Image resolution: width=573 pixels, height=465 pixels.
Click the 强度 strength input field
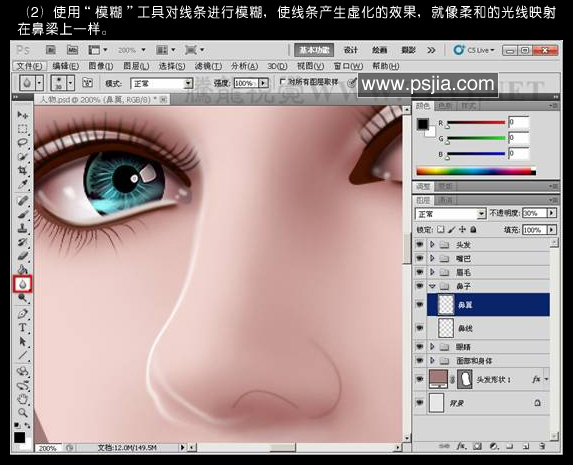click(x=246, y=83)
